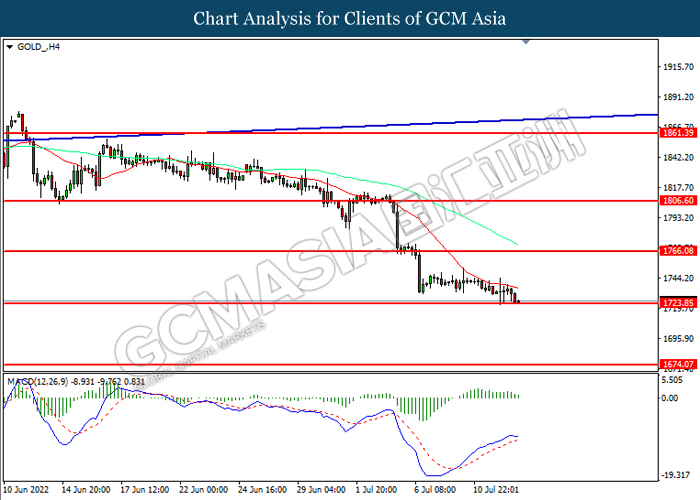Select the GOLD_,H4 chart title label
The height and width of the screenshot is (500, 700).
pyautogui.click(x=38, y=47)
